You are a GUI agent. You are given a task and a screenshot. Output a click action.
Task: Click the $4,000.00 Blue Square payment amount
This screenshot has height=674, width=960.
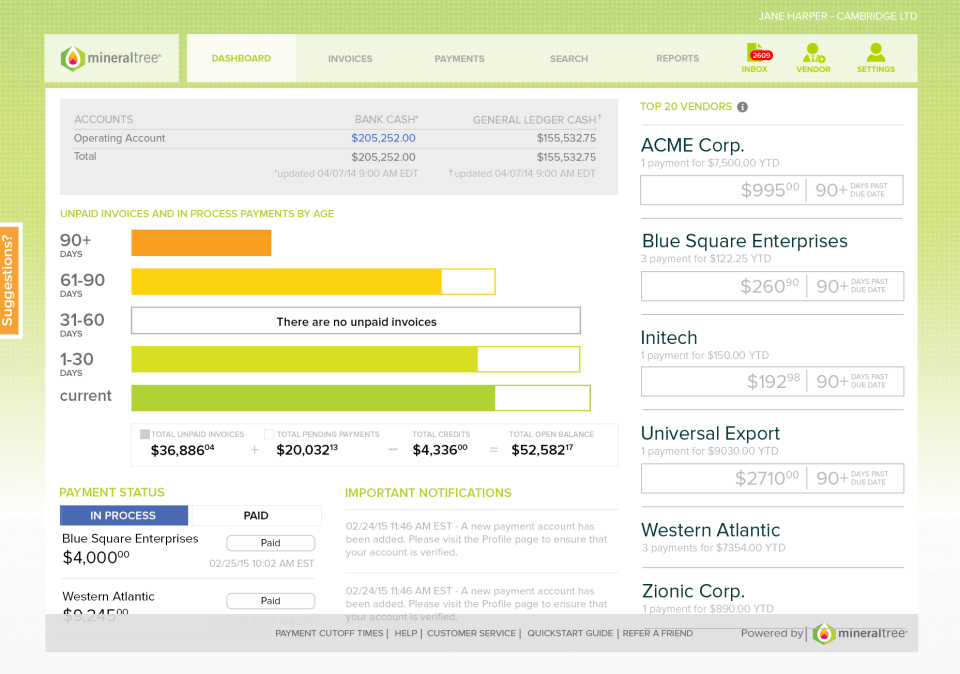[96, 558]
